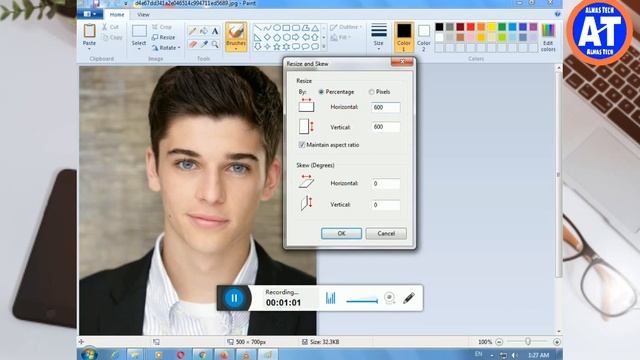
Task: Click Cancel in Resize and Skew
Action: (386, 233)
